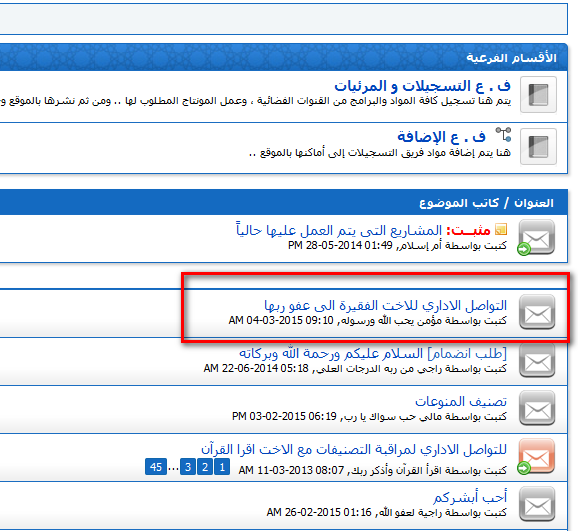Click the envelope icon of the sticky thread المشاريع التى يتم العمل عليها

tap(537, 237)
